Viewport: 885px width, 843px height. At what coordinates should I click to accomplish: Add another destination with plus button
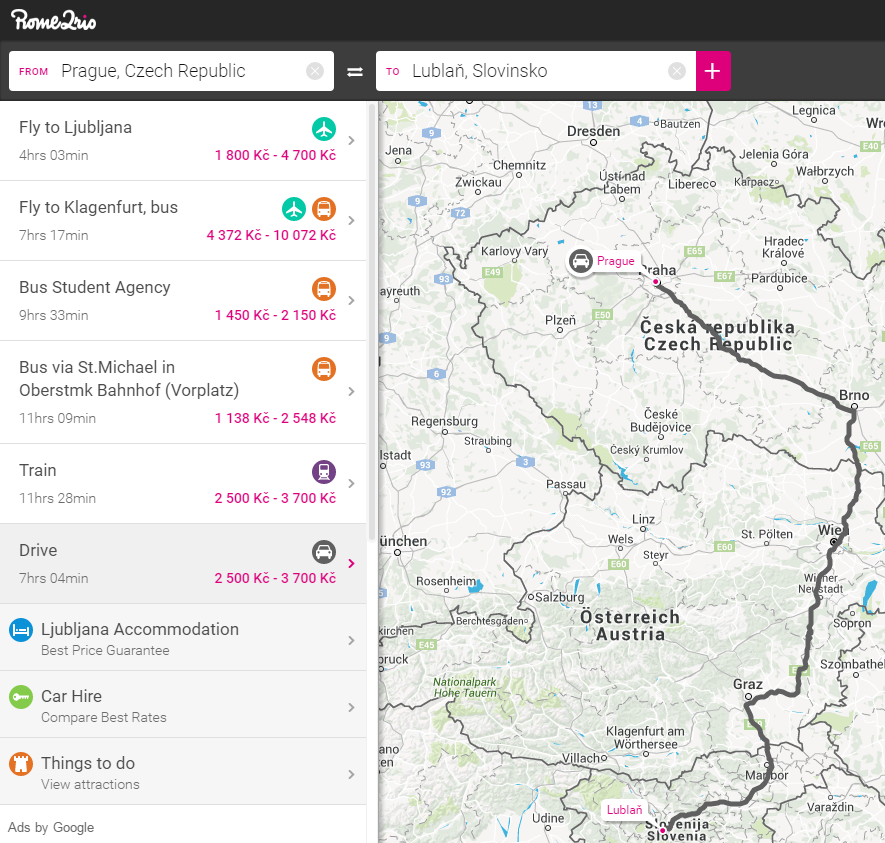[x=713, y=71]
